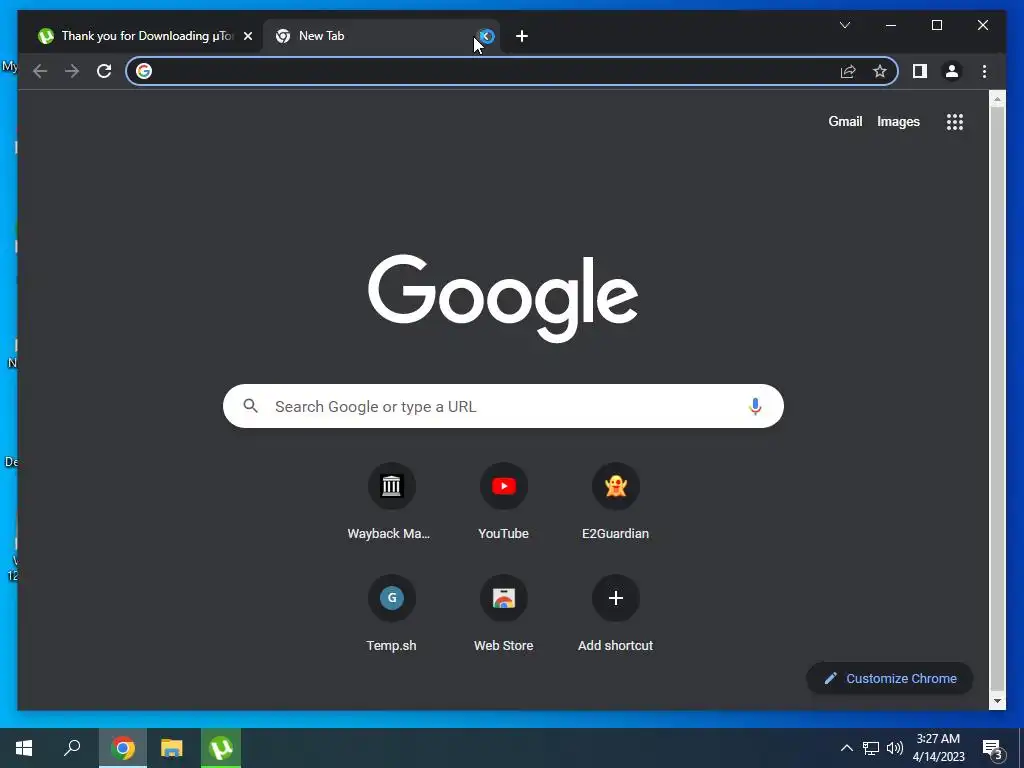Click the page vertical scrollbar thumb

pos(997,398)
